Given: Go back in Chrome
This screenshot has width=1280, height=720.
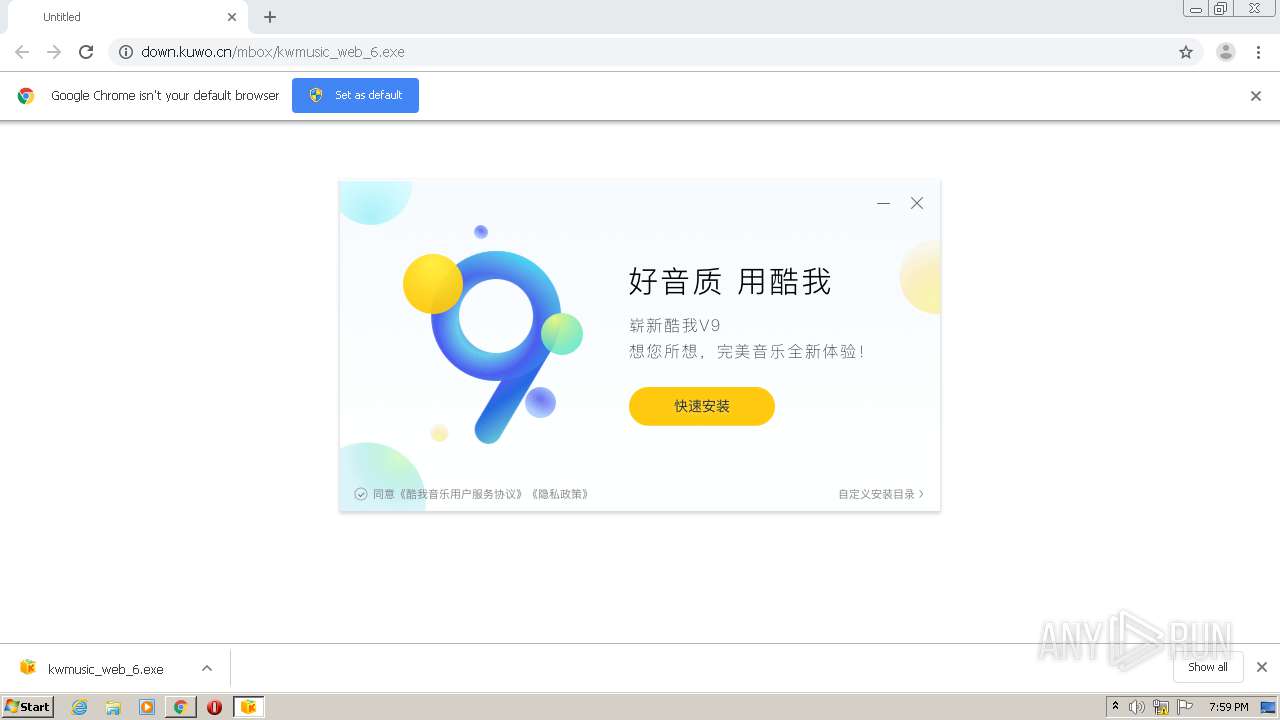Looking at the screenshot, I should click(x=22, y=52).
